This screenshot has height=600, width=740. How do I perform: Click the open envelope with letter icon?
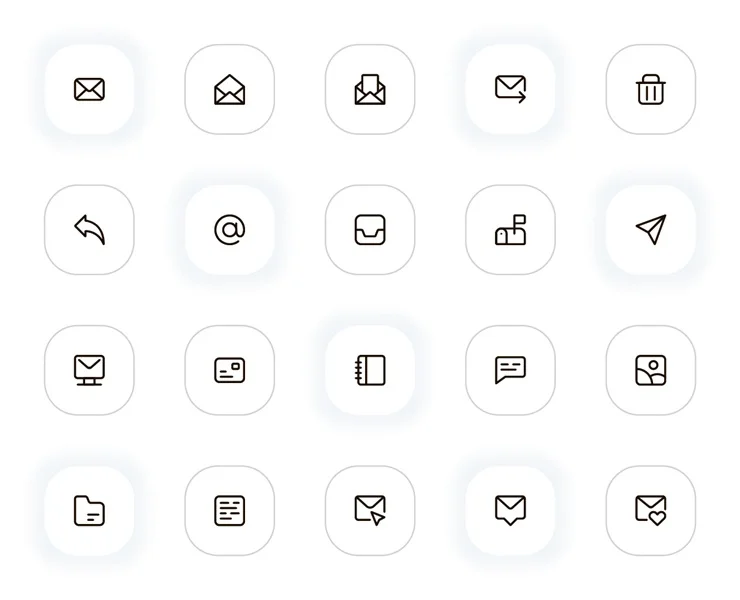[370, 89]
